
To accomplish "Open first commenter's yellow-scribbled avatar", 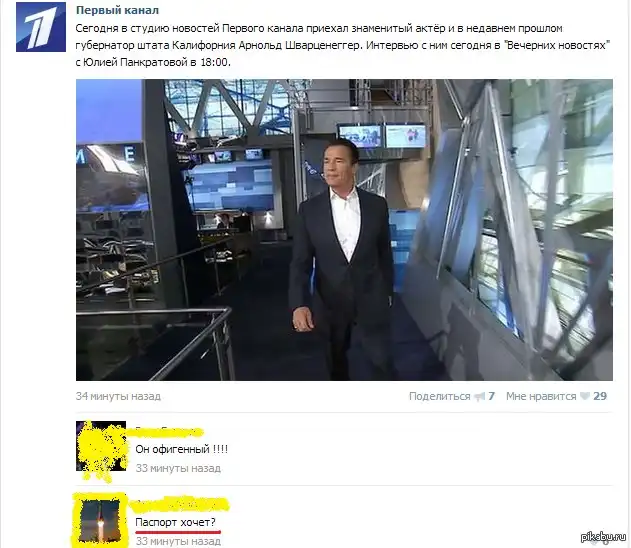I will 101,446.
